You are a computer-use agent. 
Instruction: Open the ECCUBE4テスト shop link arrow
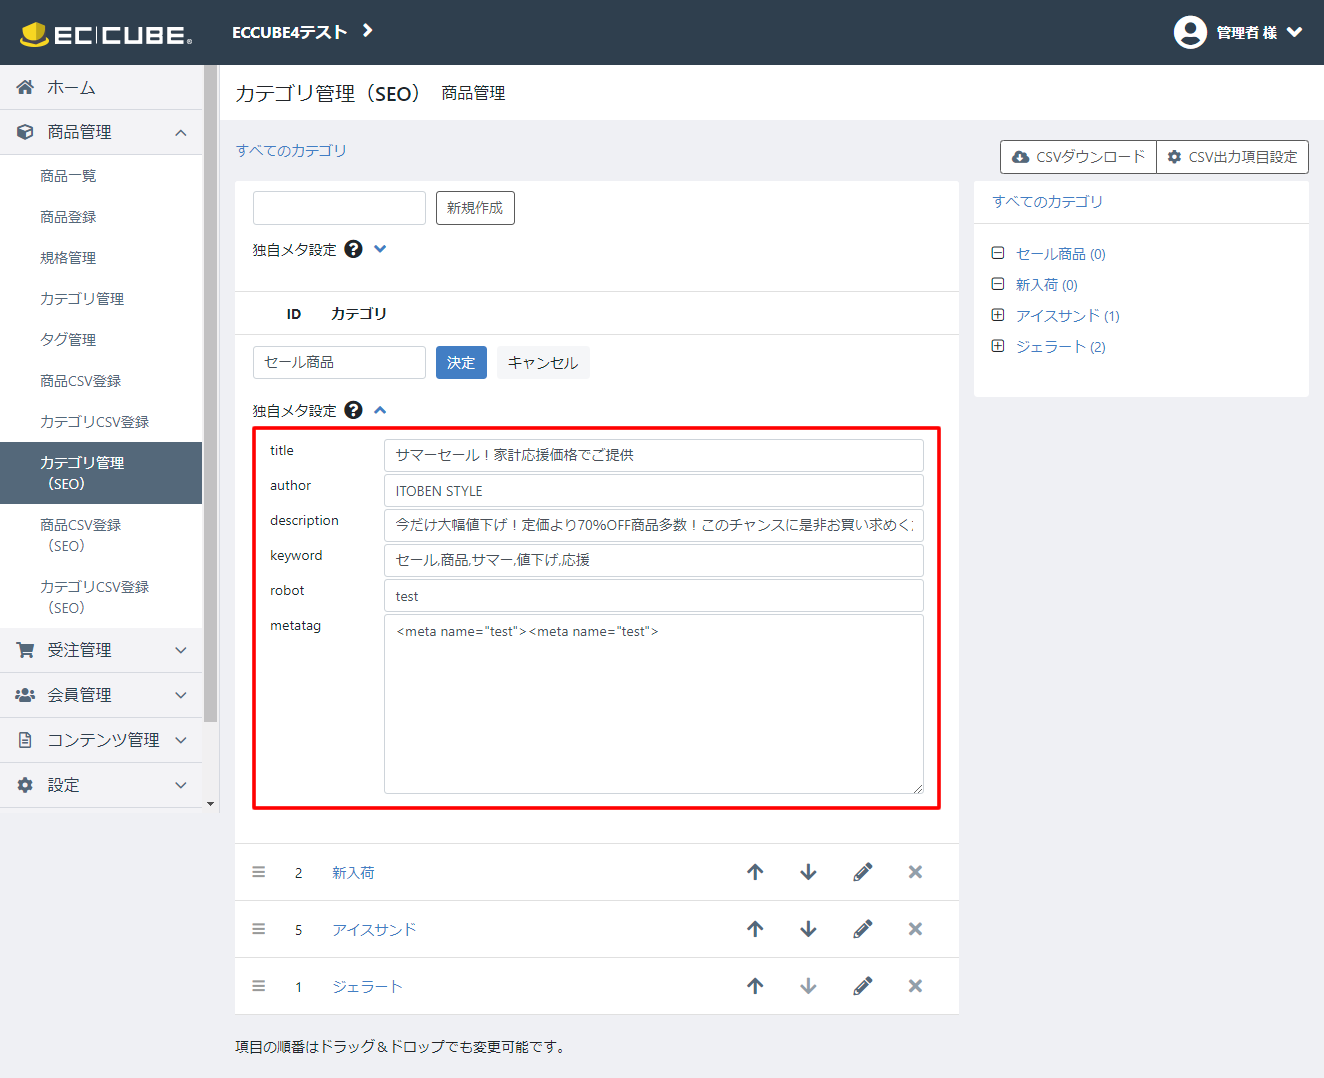tap(368, 31)
